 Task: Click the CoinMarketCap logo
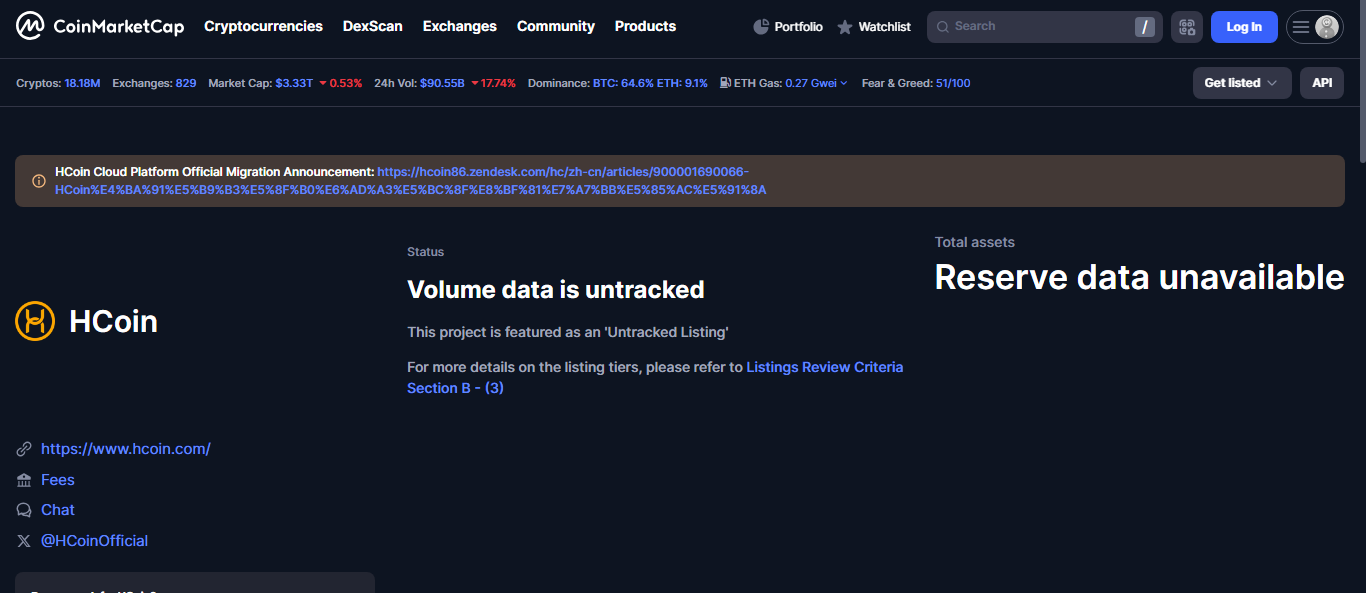point(100,26)
